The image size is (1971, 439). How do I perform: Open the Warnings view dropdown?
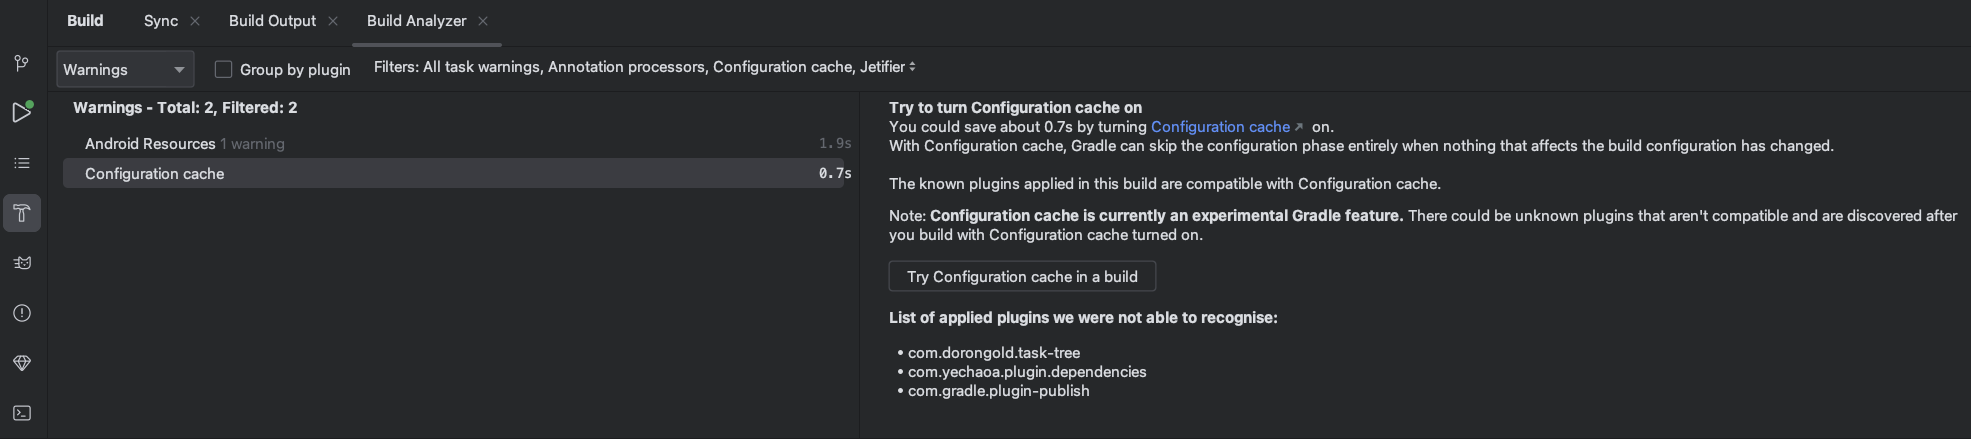(125, 69)
